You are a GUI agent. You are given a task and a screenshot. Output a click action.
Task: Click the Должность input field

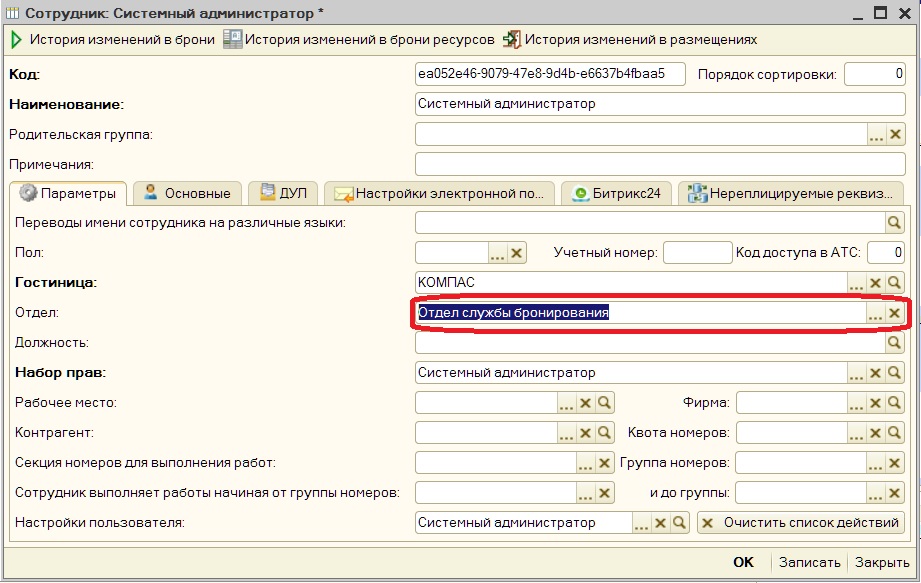(650, 343)
